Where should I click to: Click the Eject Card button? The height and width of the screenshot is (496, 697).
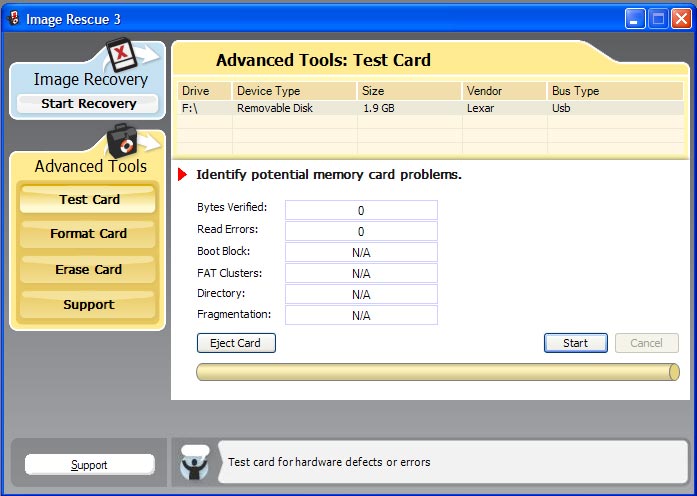pyautogui.click(x=236, y=343)
